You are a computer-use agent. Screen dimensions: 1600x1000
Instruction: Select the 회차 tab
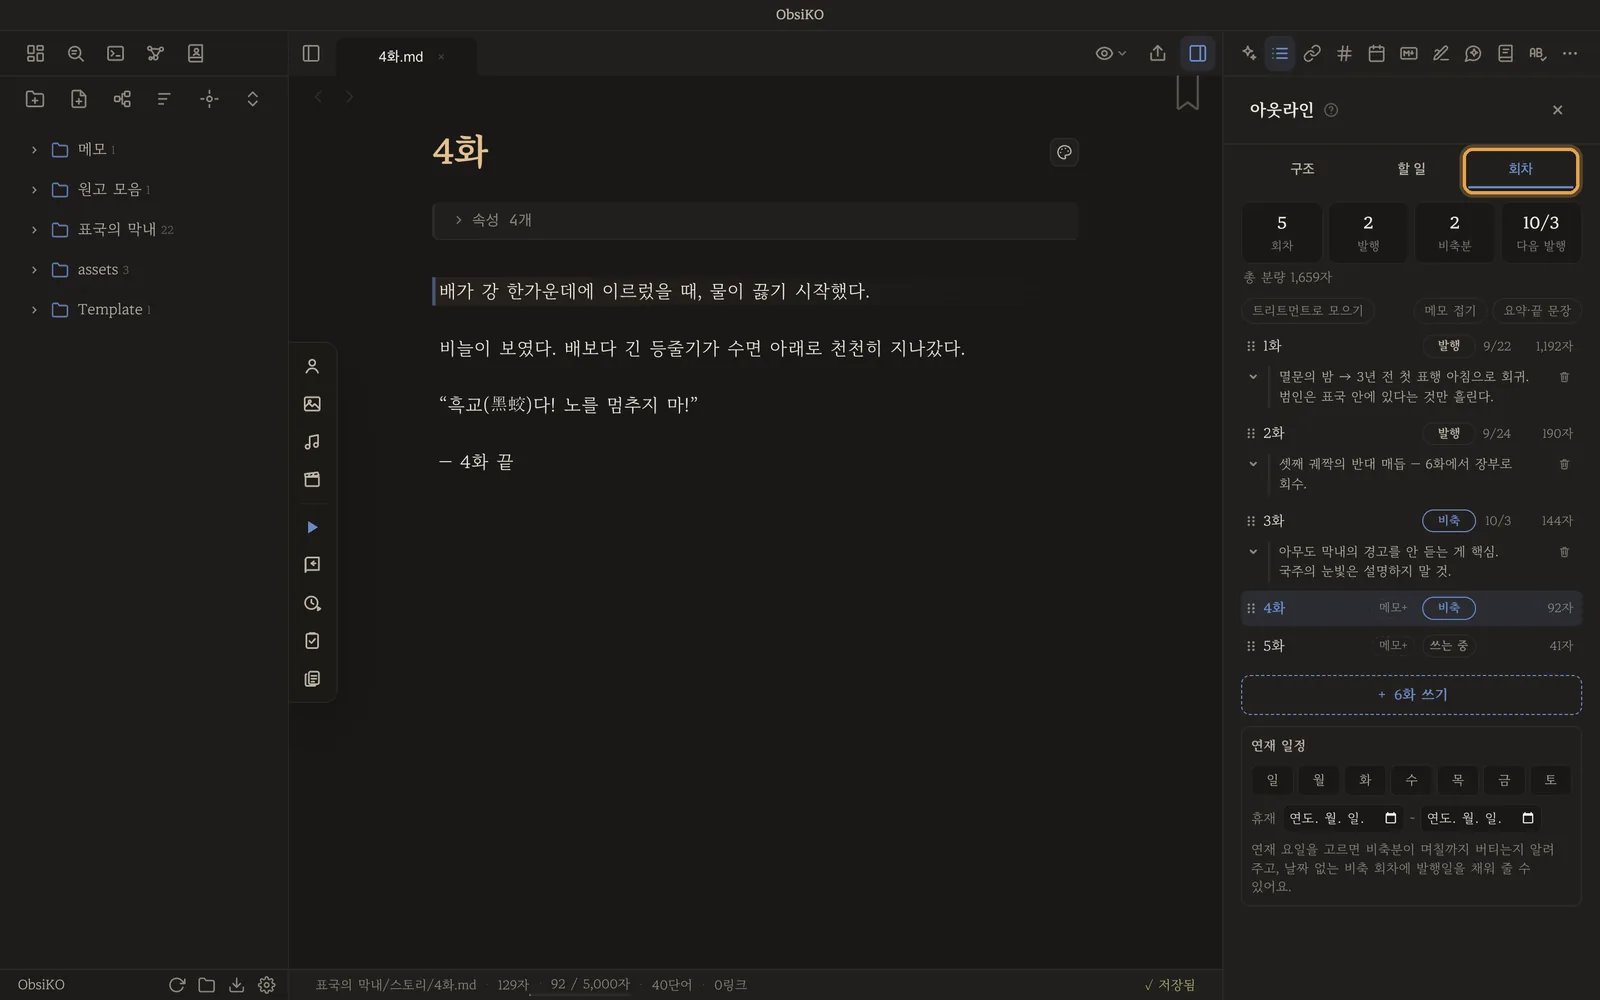(x=1520, y=169)
